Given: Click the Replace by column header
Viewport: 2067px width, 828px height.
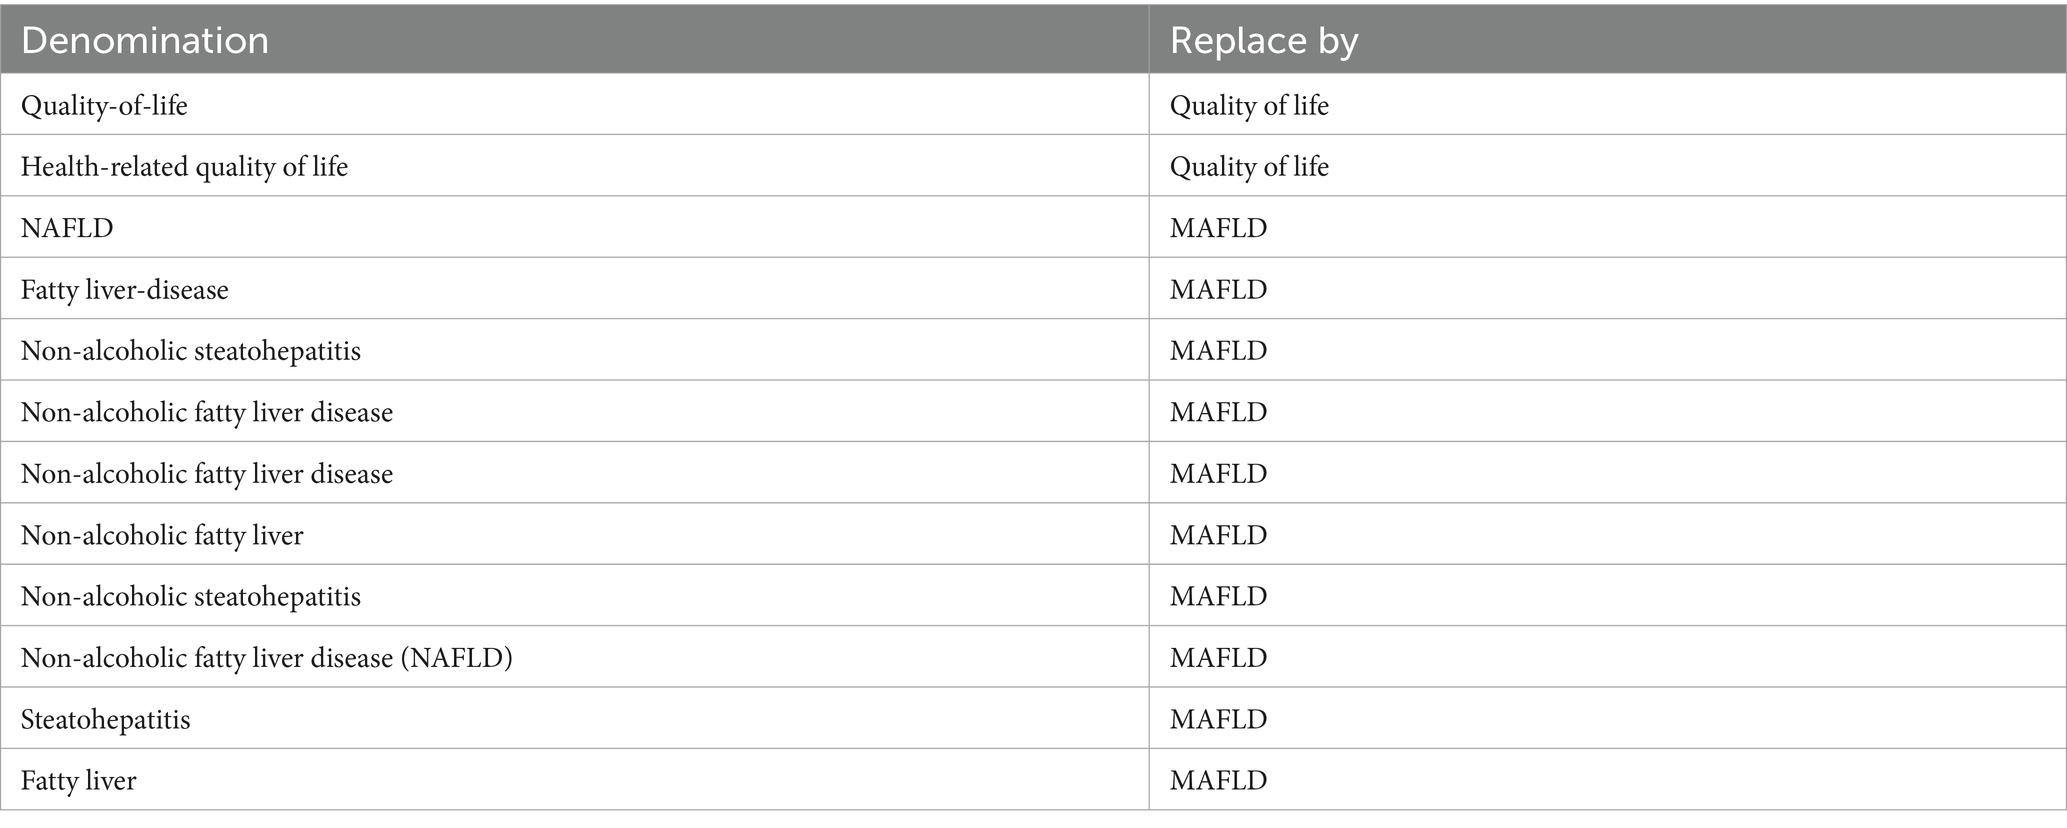Looking at the screenshot, I should [1263, 41].
